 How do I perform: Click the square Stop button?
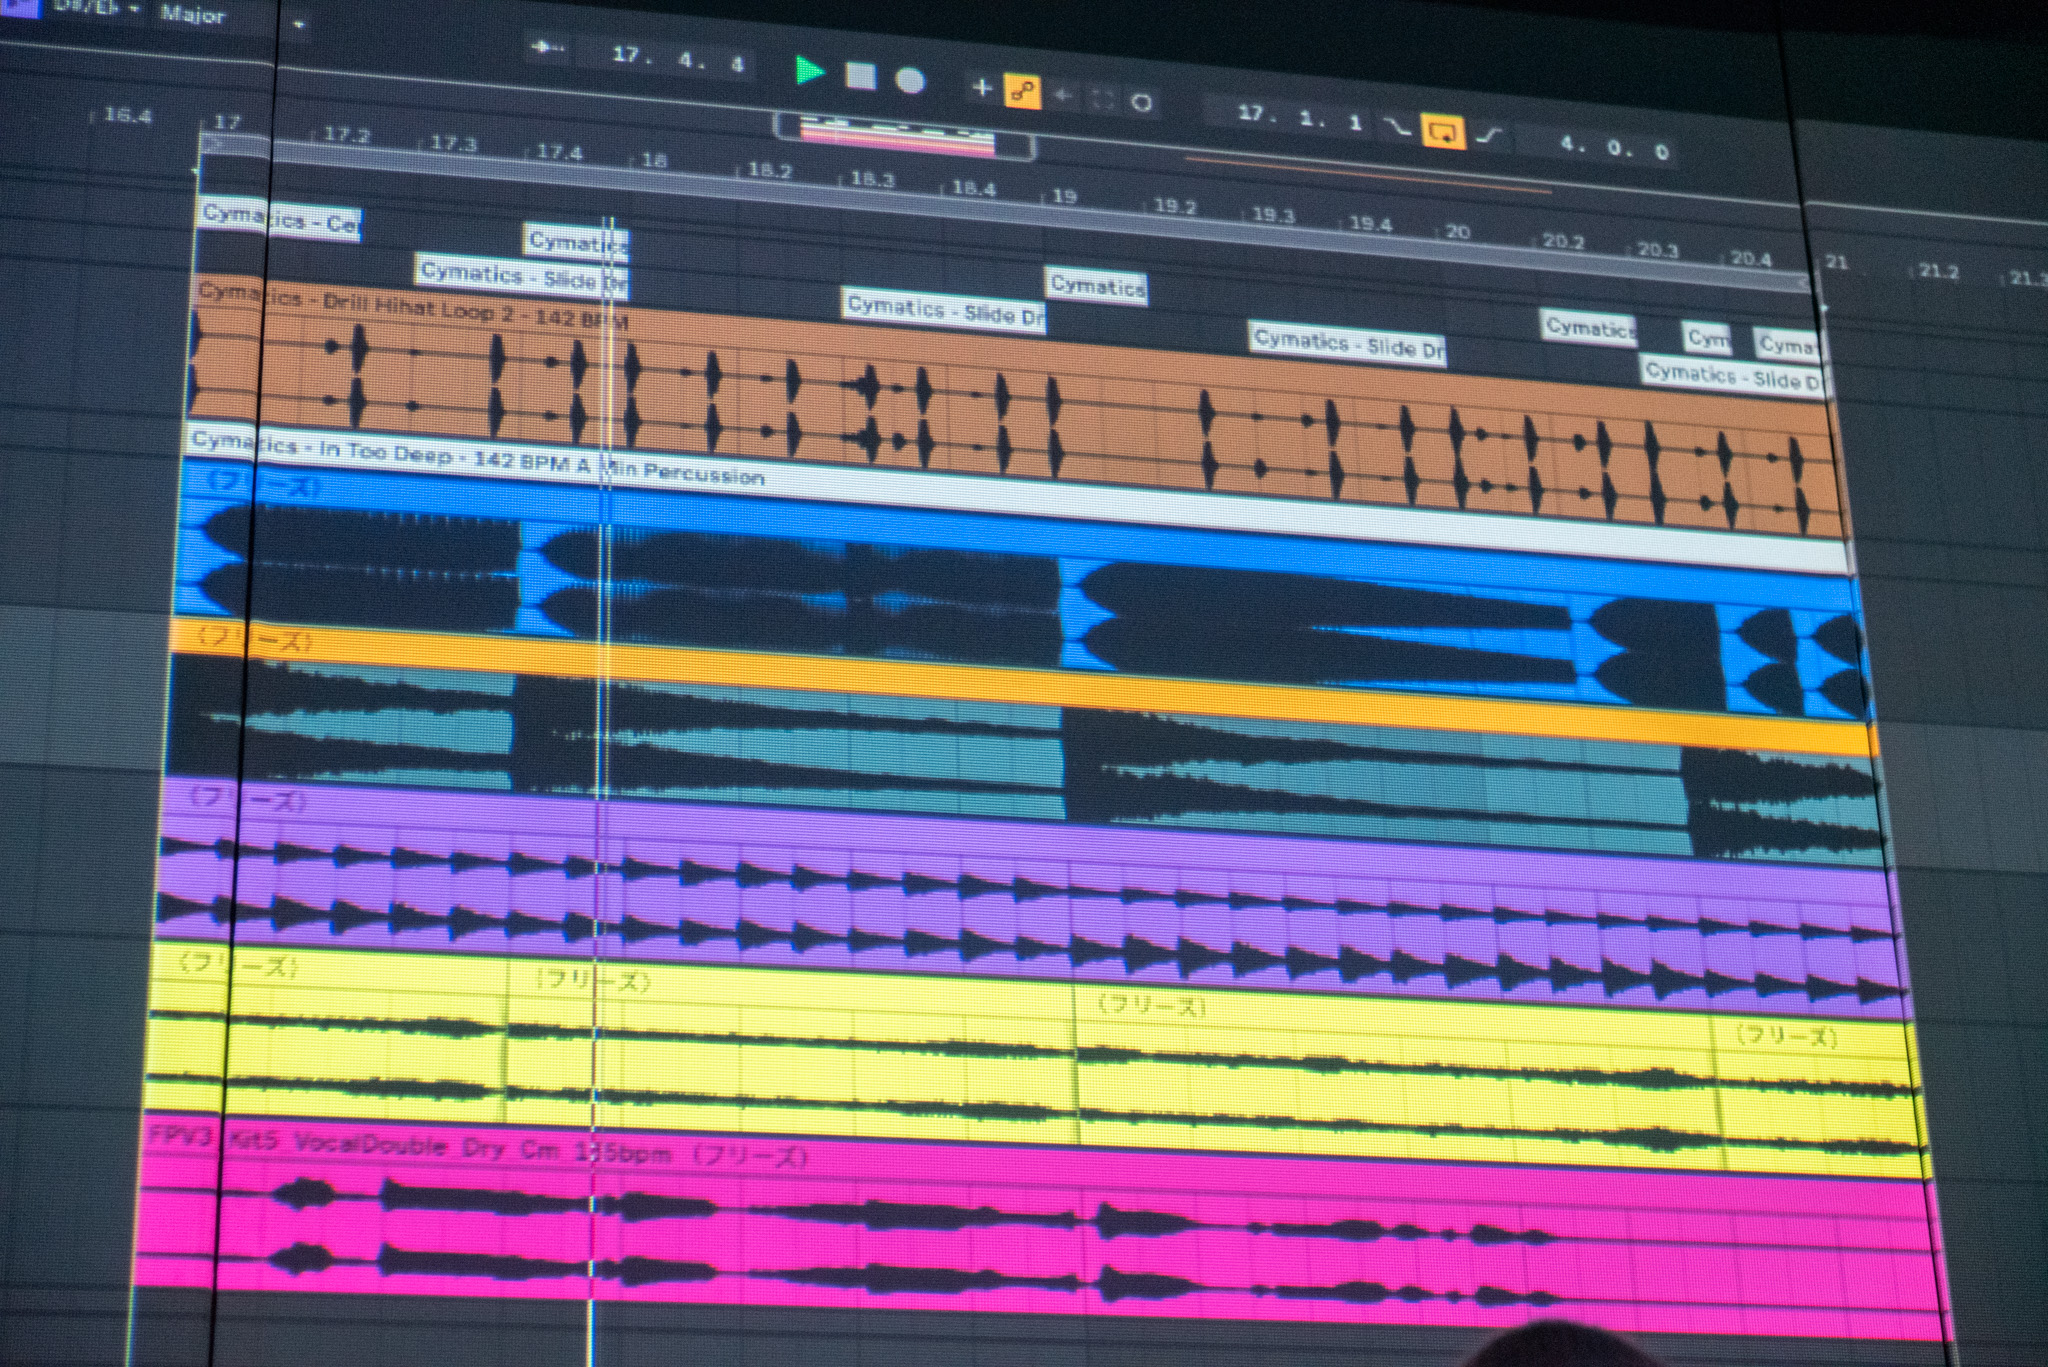(x=860, y=76)
